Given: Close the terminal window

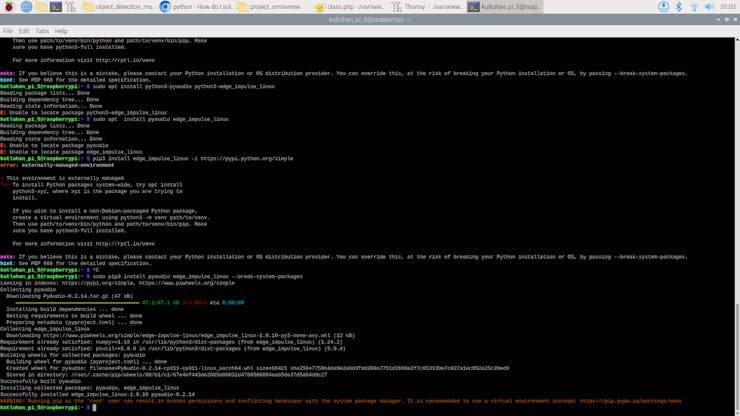Looking at the screenshot, I should [735, 19].
